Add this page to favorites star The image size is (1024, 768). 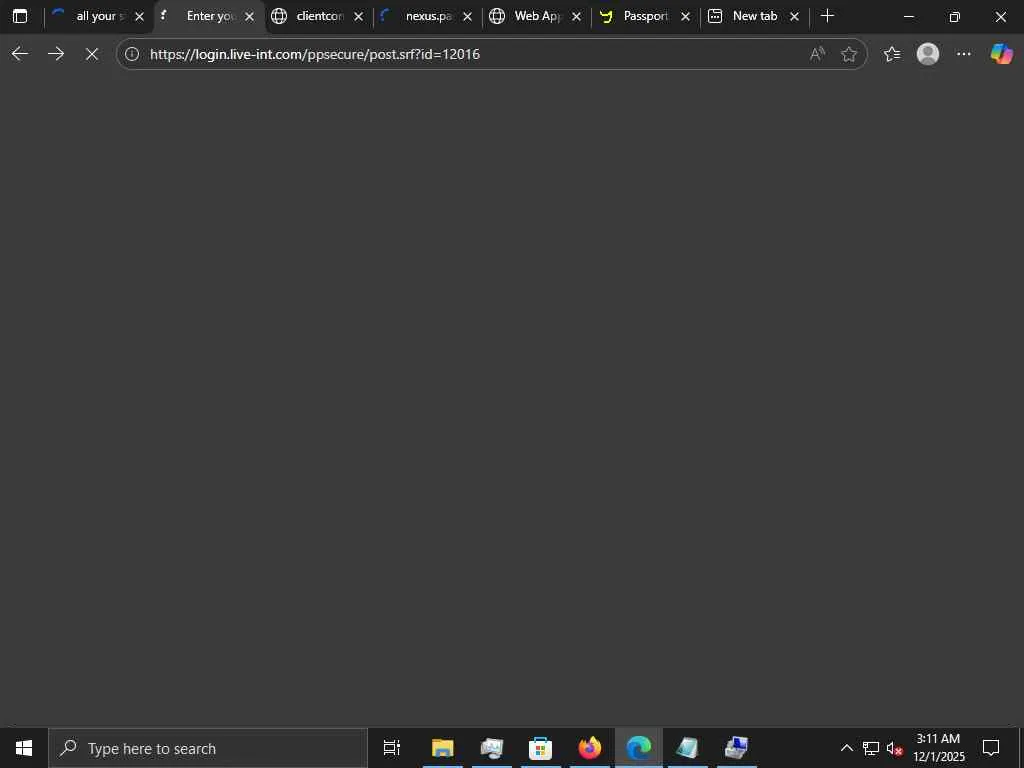point(848,54)
